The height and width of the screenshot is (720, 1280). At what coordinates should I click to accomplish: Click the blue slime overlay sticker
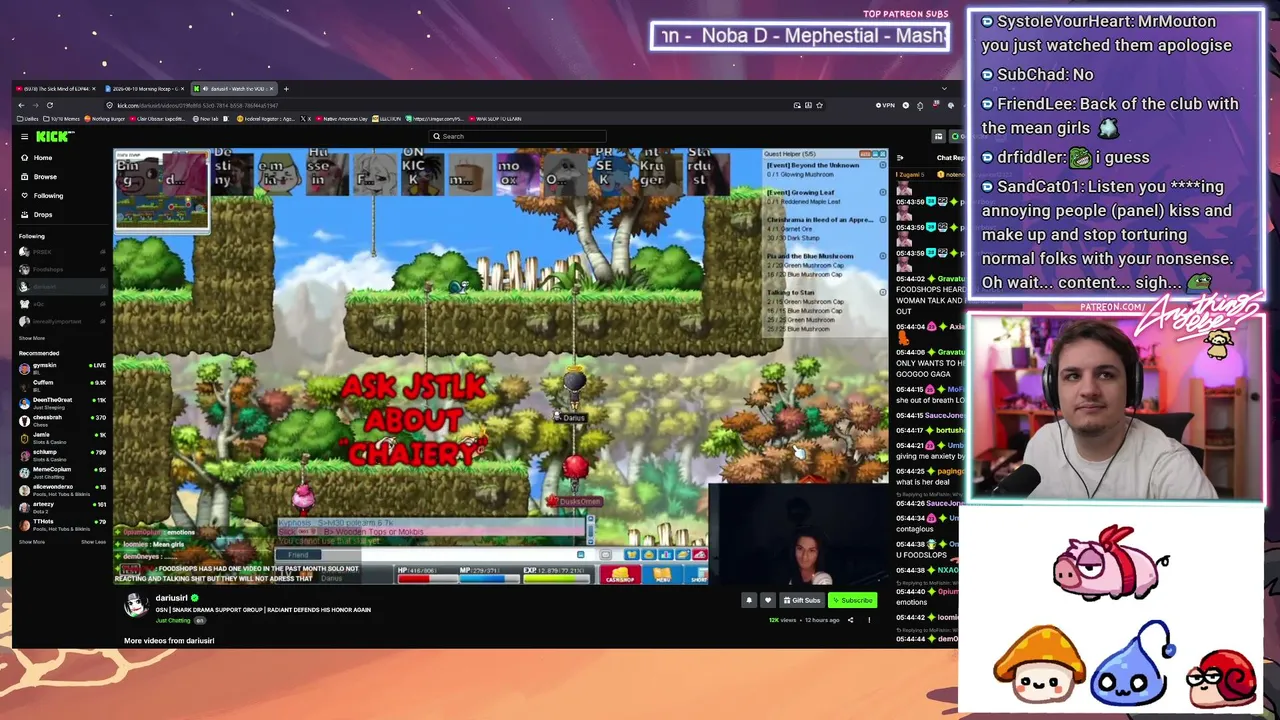1135,664
